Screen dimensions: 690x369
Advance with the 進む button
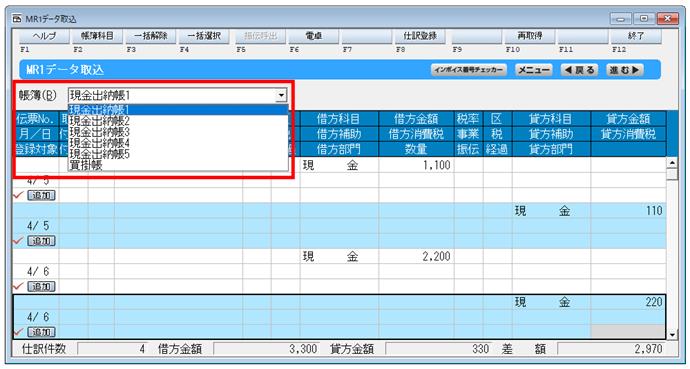click(625, 70)
